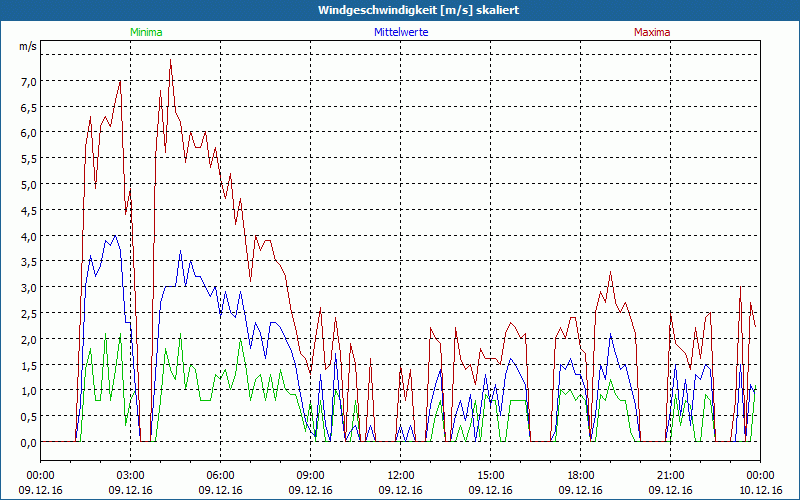The height and width of the screenshot is (500, 800).
Task: Click the 1,5 y-axis value
Action: point(28,365)
